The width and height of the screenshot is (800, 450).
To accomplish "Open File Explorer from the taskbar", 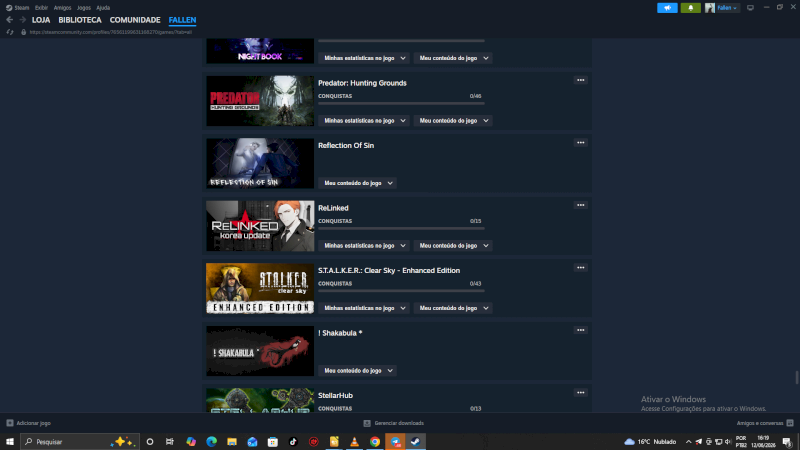I will pyautogui.click(x=232, y=442).
